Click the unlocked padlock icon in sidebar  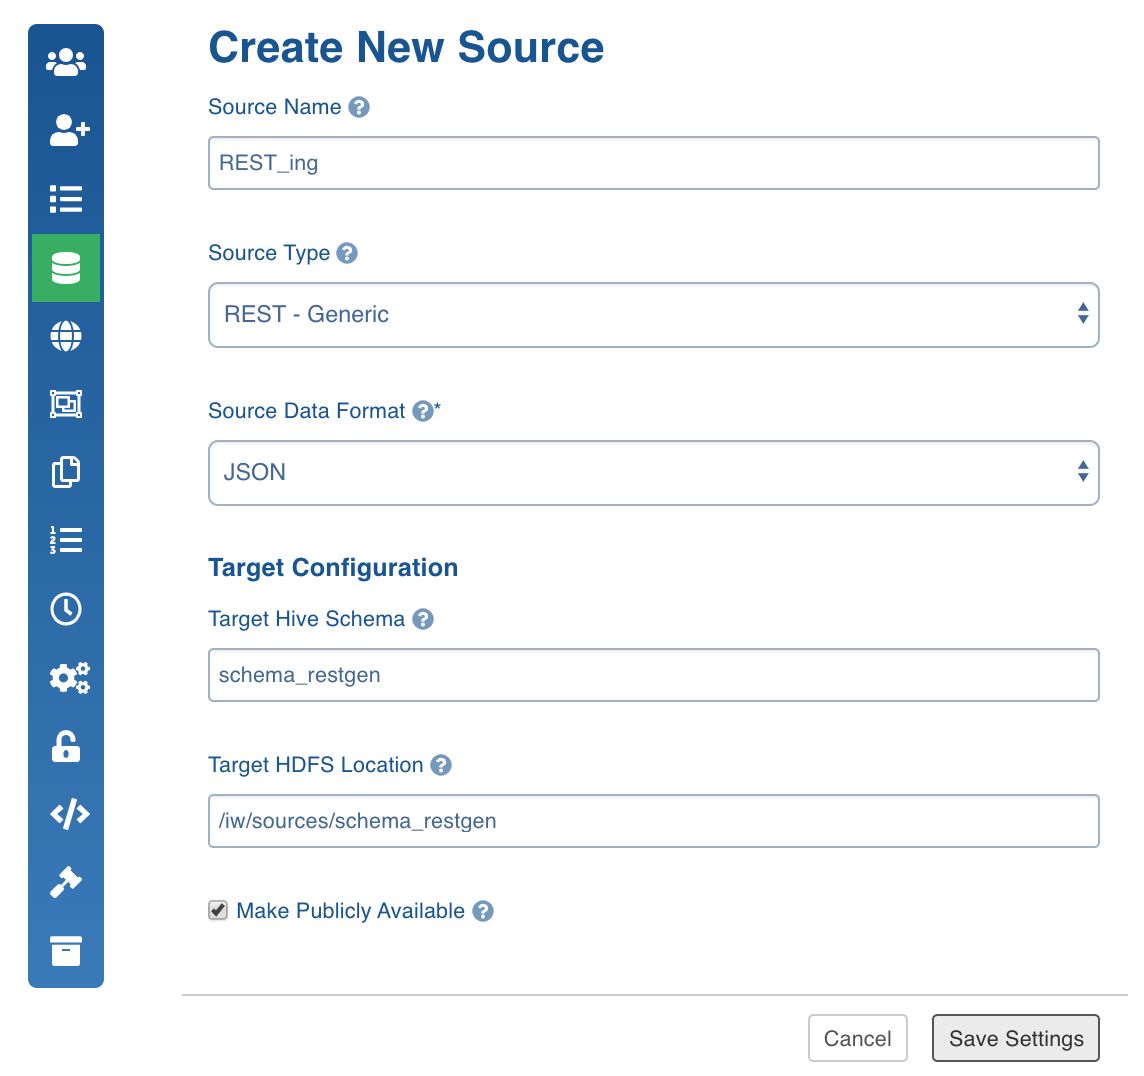(x=66, y=746)
